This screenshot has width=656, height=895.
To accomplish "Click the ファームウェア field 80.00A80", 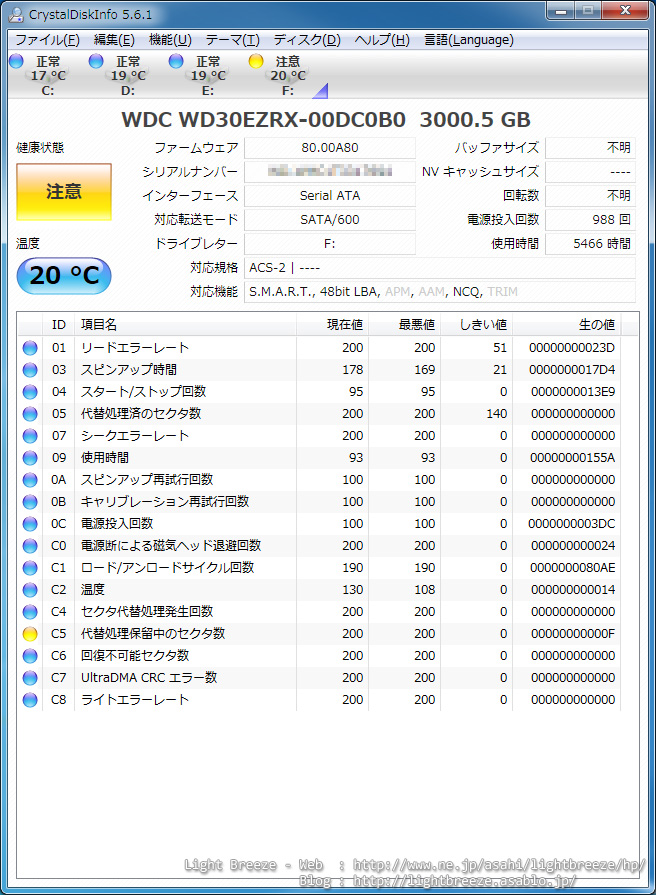I will pyautogui.click(x=330, y=148).
